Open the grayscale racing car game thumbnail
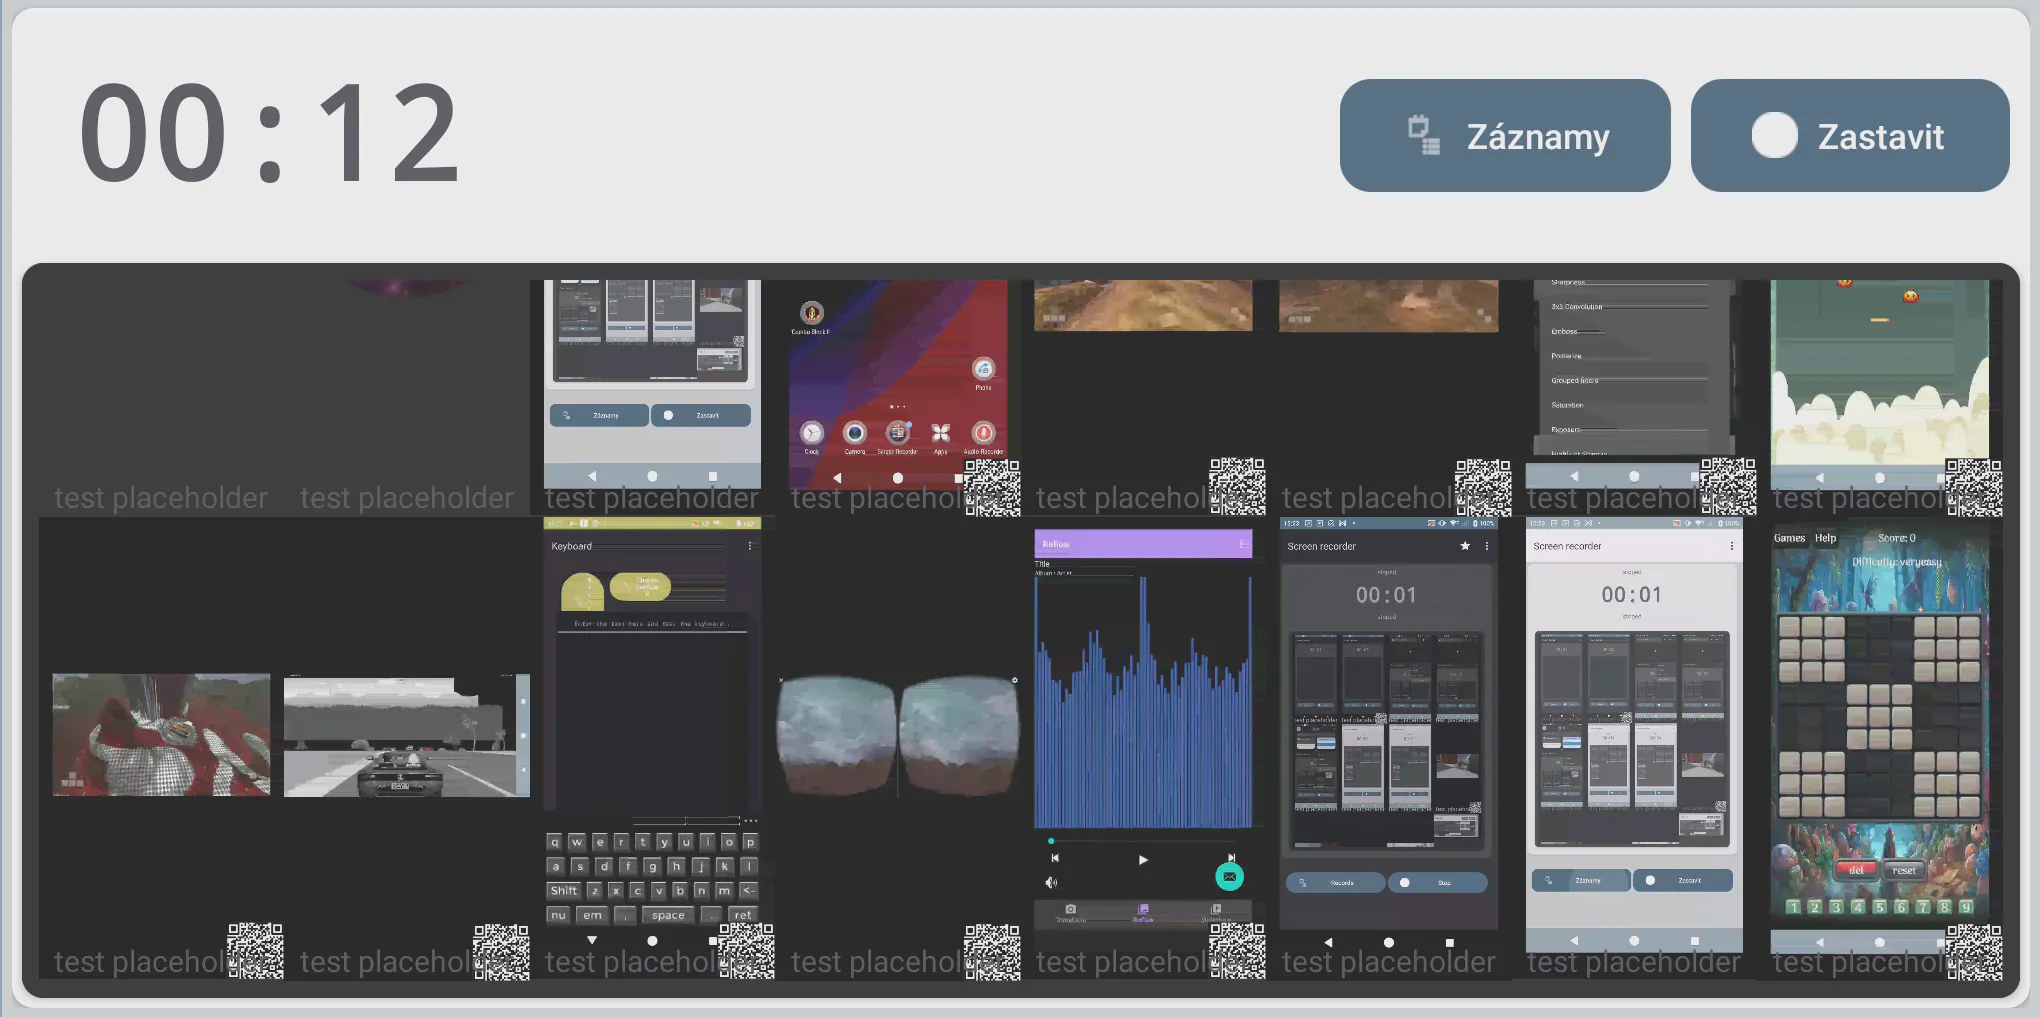2040x1017 pixels. (x=407, y=736)
